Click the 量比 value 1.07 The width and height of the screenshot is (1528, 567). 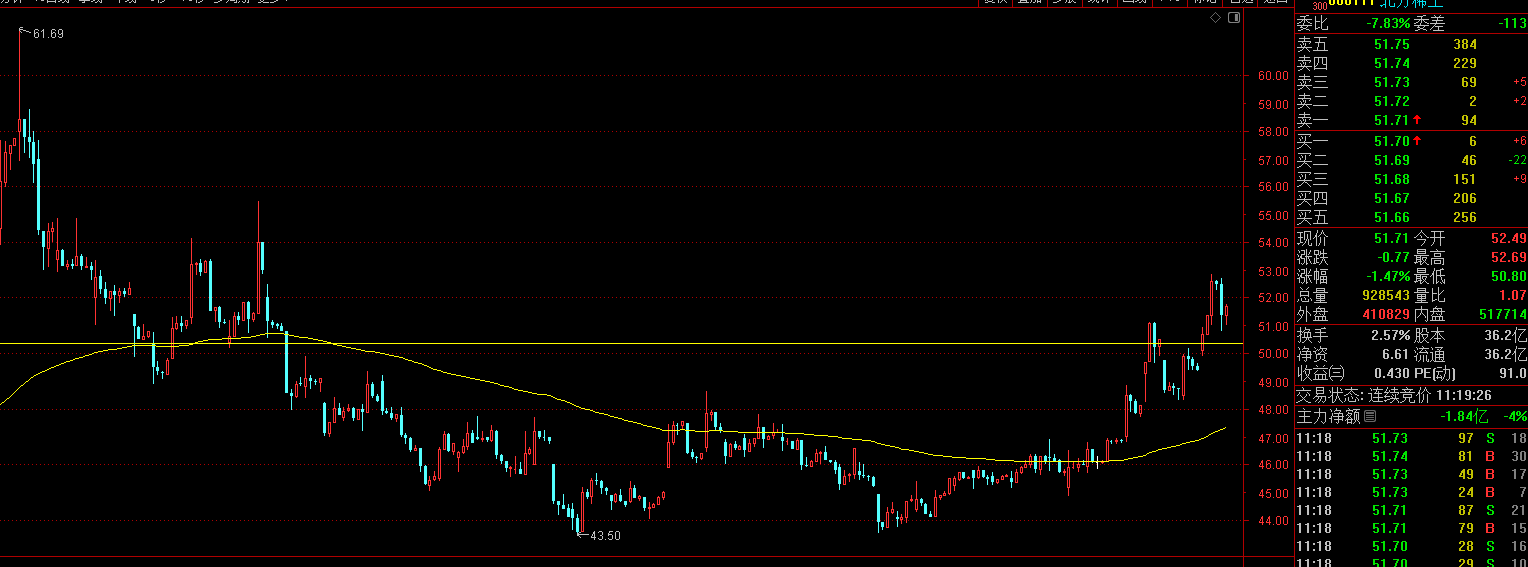point(1512,296)
